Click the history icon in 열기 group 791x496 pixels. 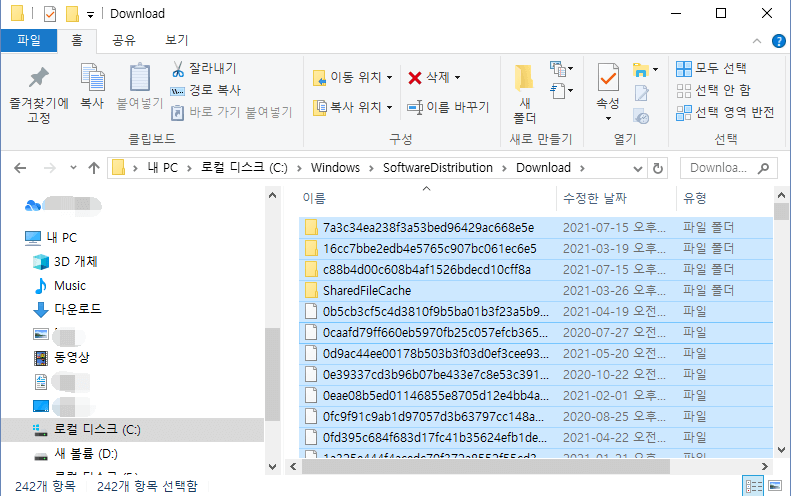(x=642, y=117)
